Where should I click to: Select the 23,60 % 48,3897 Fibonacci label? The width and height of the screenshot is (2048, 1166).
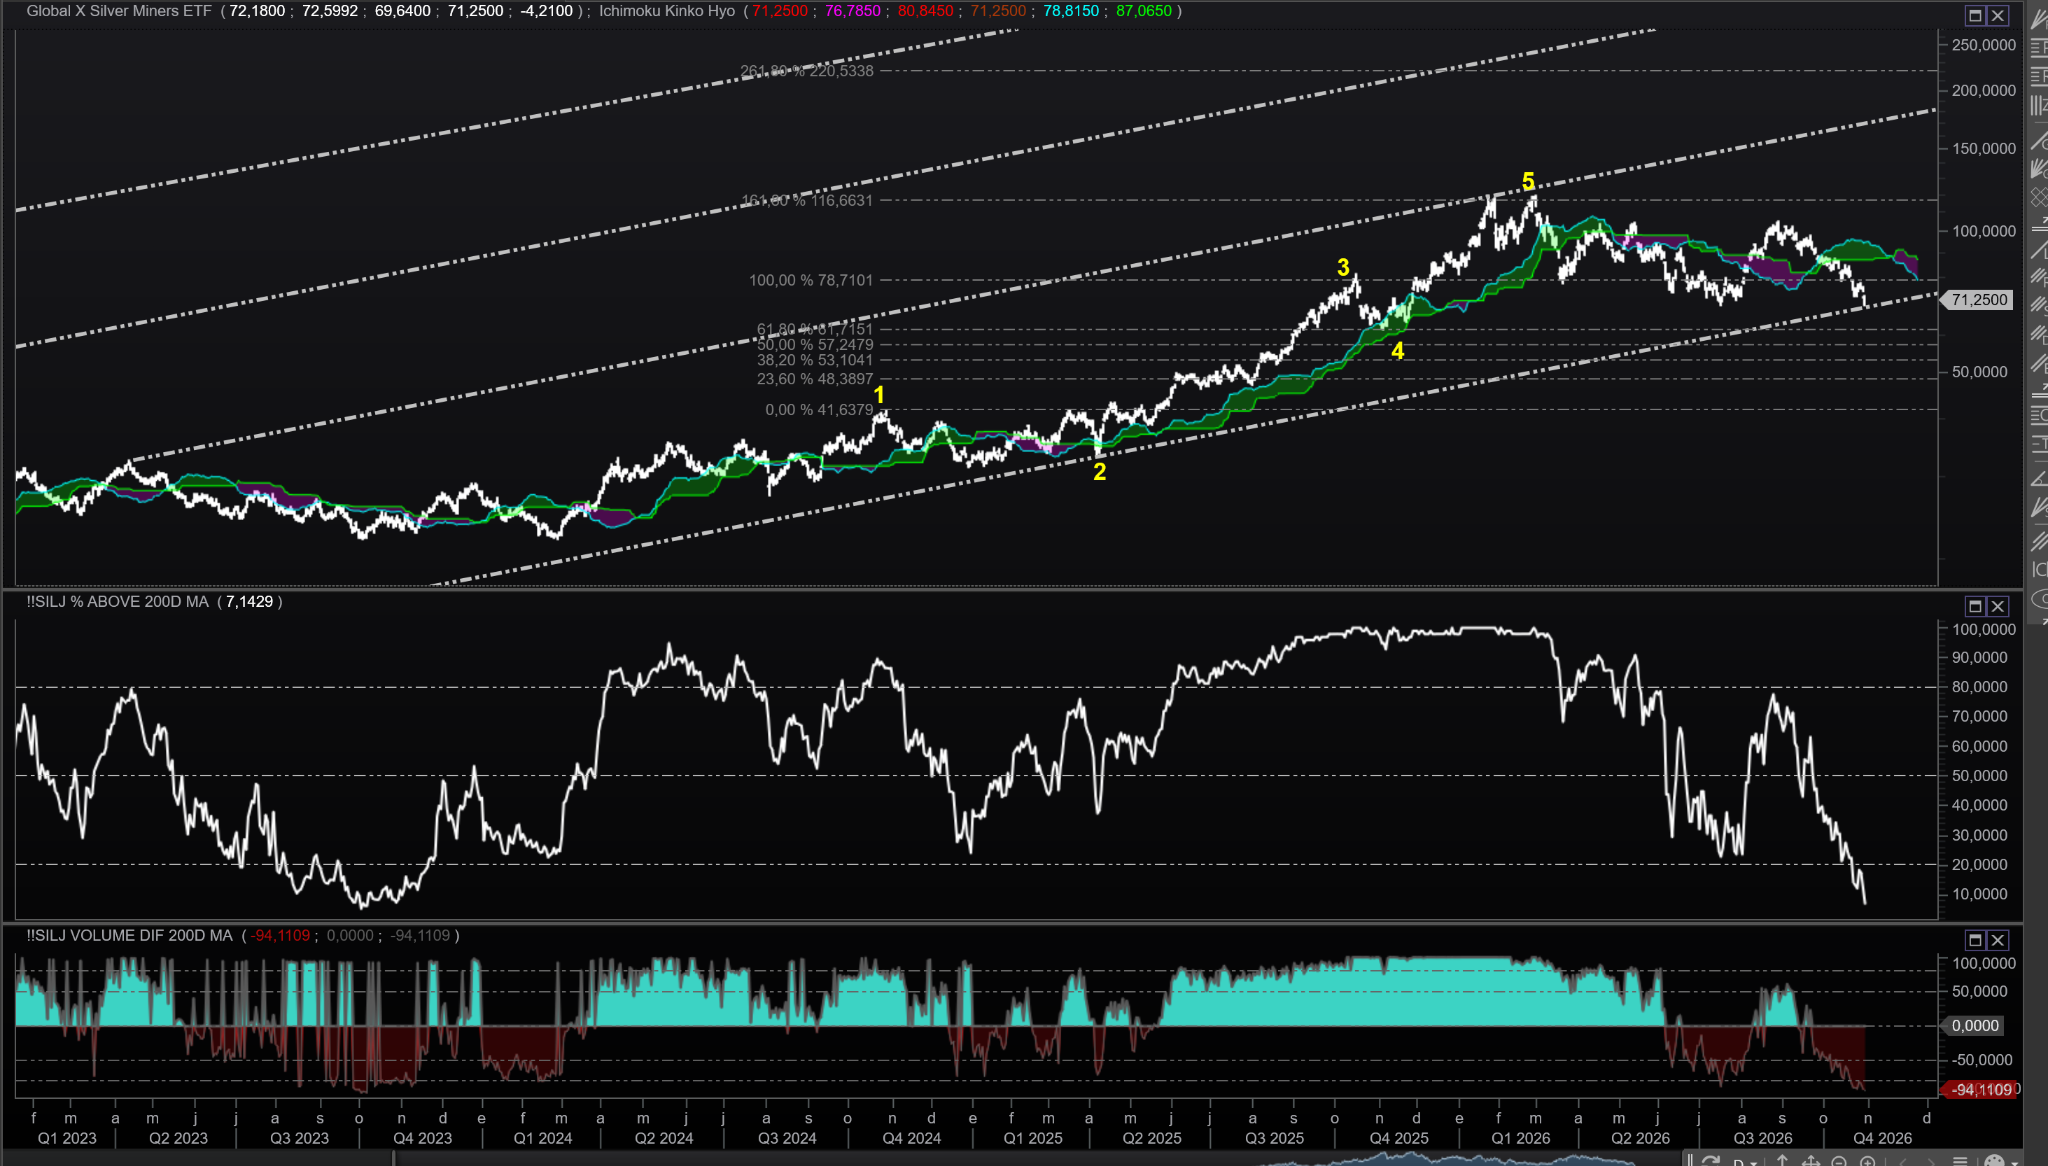(815, 379)
